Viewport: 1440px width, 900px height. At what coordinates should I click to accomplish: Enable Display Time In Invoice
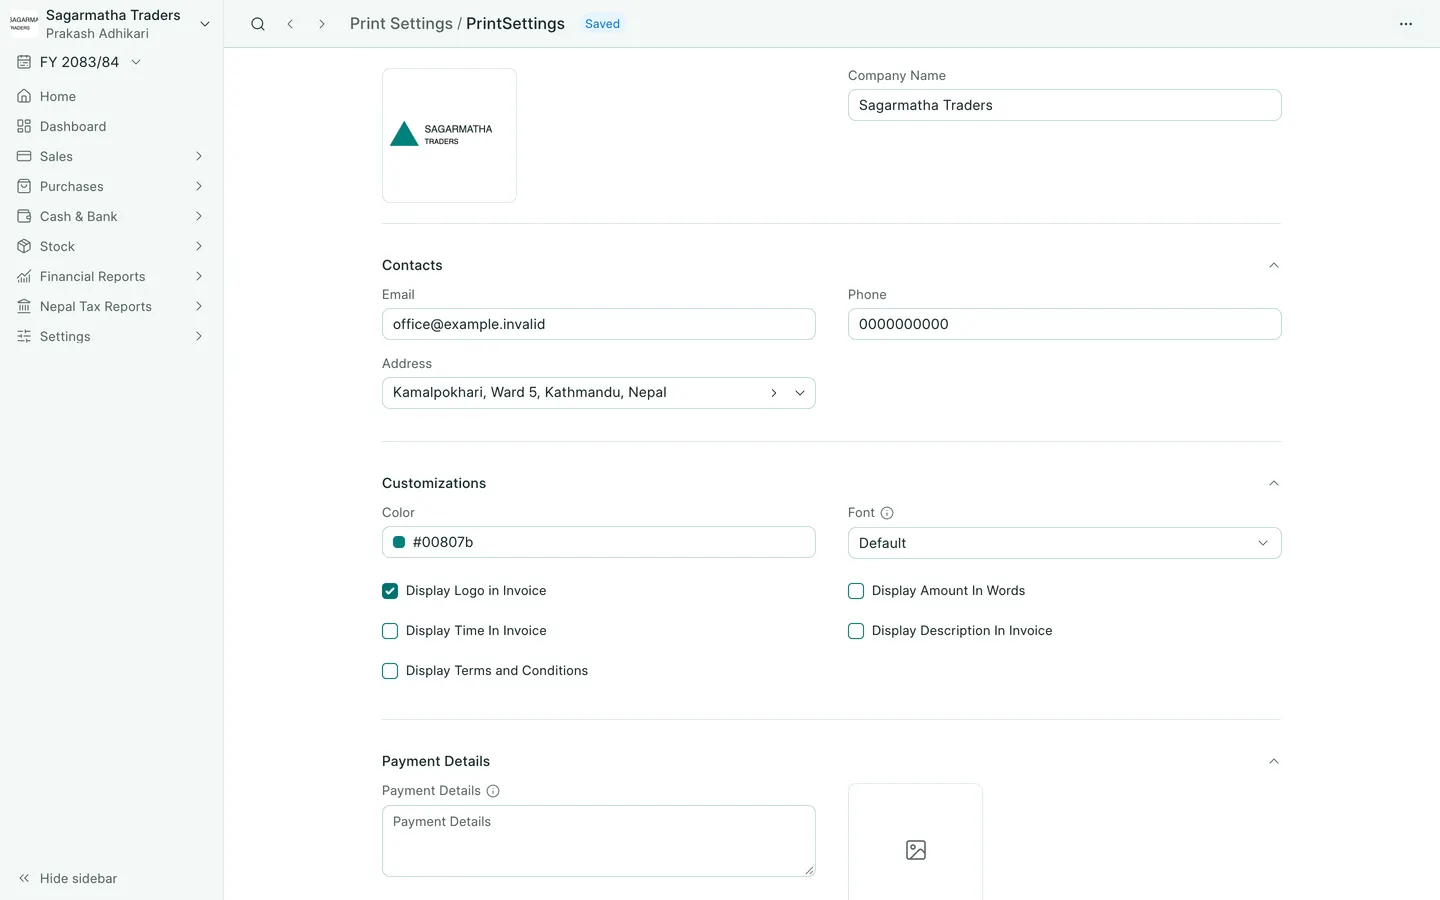point(390,631)
